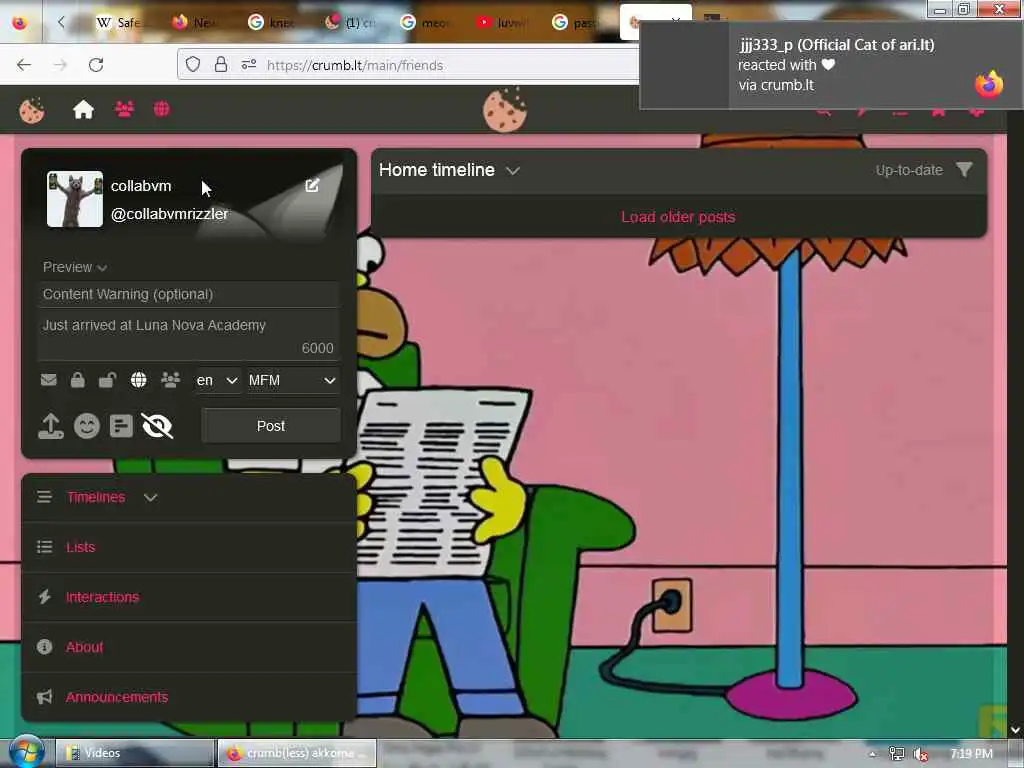The image size is (1024, 768).
Task: Open the clock showing 7:19 PM
Action: point(972,754)
